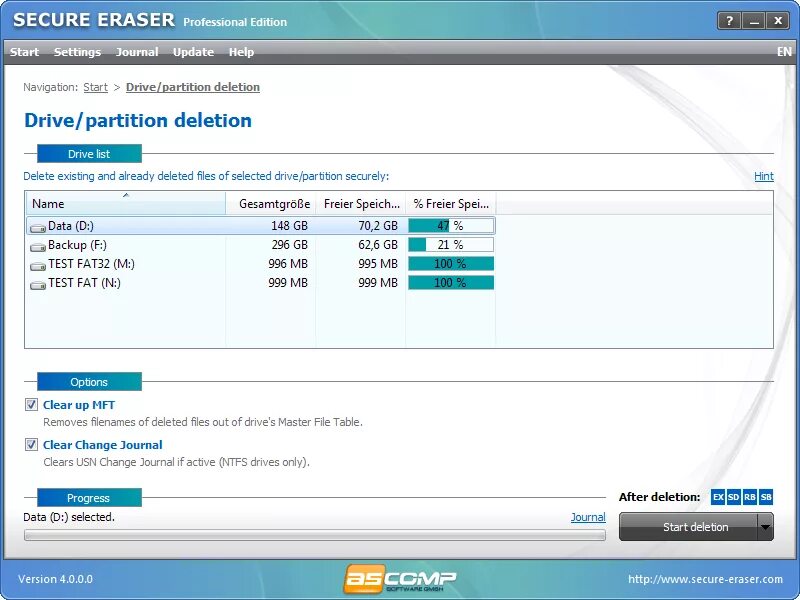
Task: Click the Options section header
Action: [x=89, y=382]
